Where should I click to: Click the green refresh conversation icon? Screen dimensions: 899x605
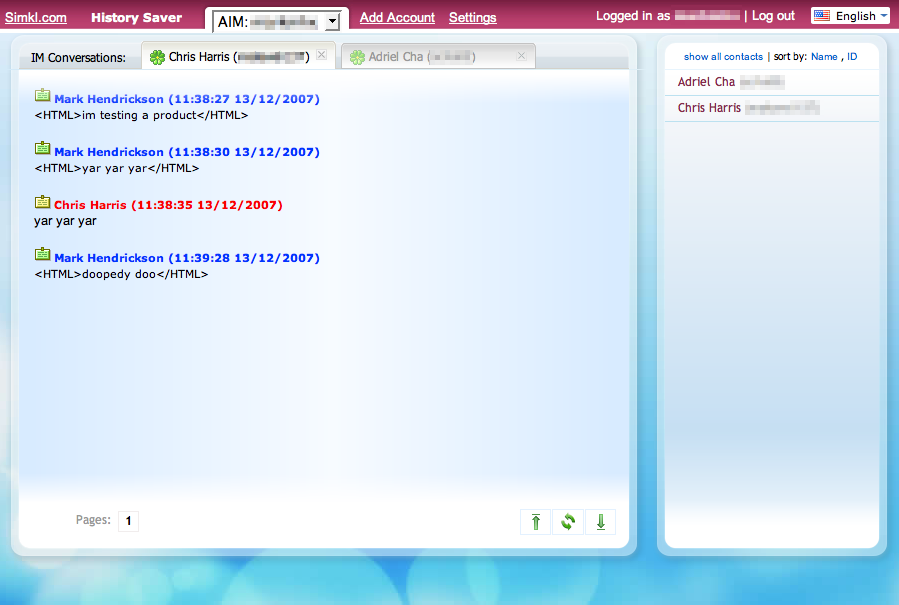point(568,522)
